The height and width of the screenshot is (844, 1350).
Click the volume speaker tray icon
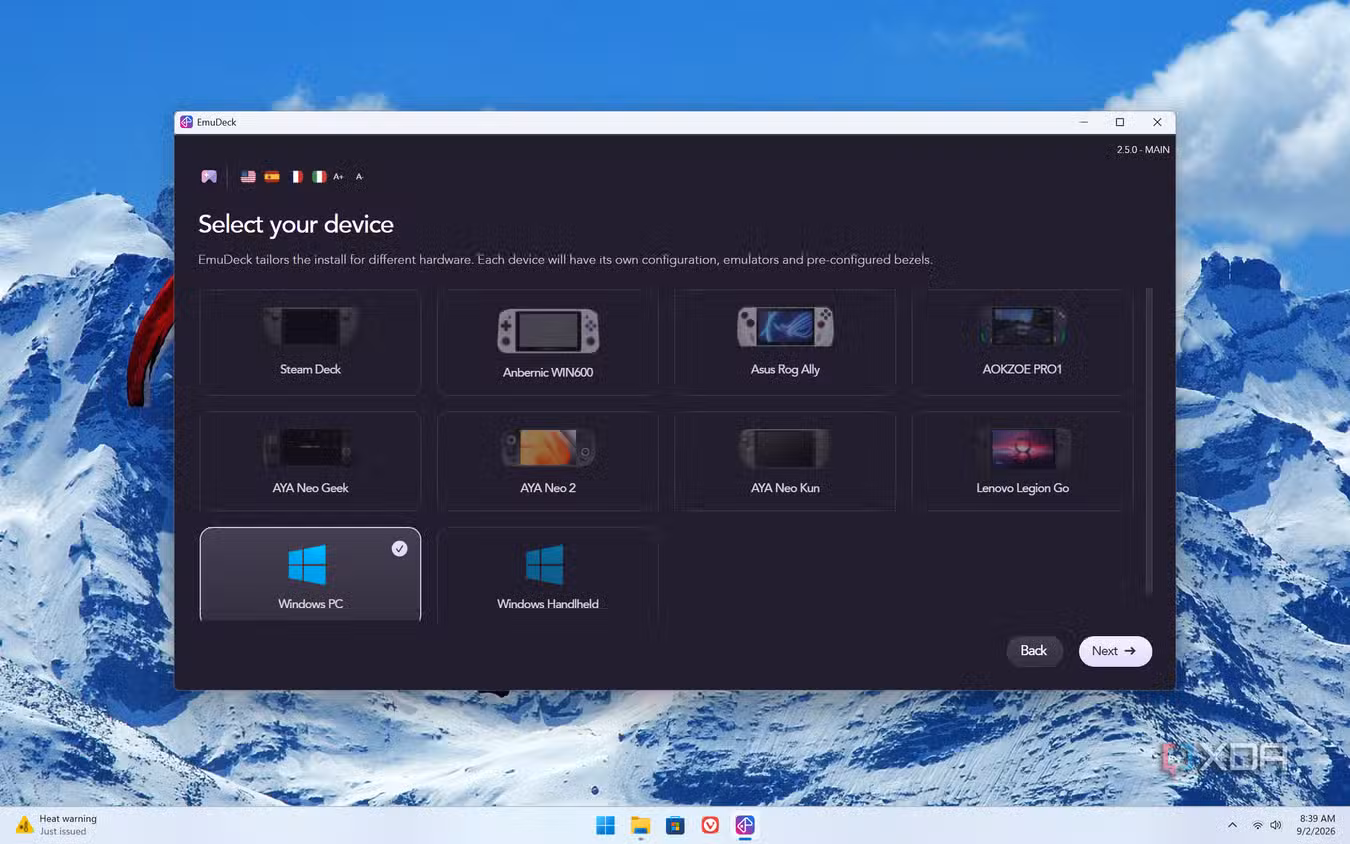[1275, 825]
